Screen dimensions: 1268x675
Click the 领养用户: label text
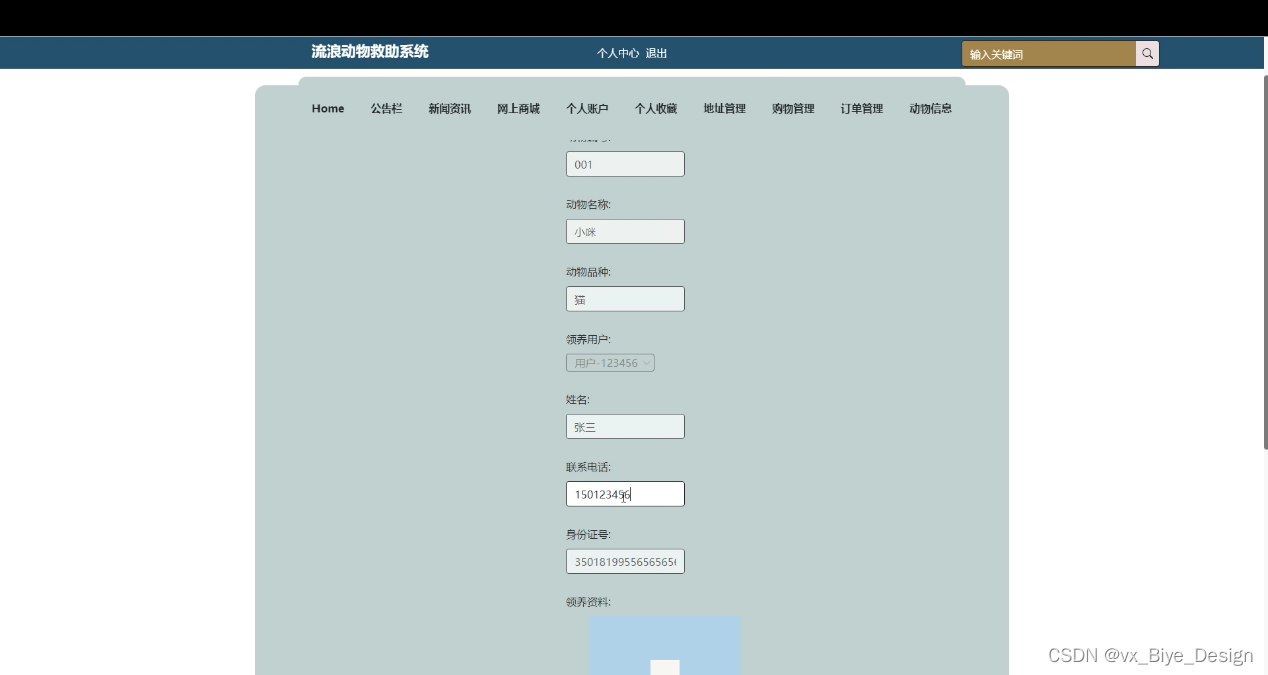[x=588, y=339]
